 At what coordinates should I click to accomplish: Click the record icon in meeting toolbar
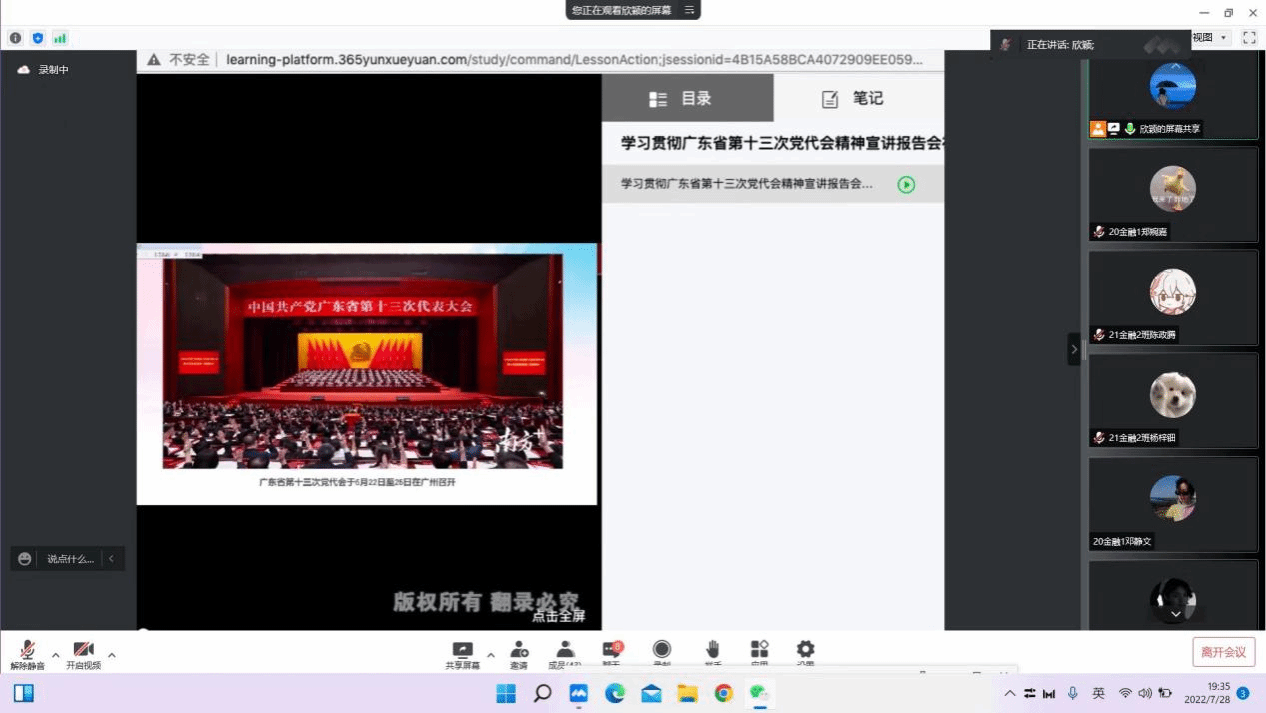tap(662, 651)
